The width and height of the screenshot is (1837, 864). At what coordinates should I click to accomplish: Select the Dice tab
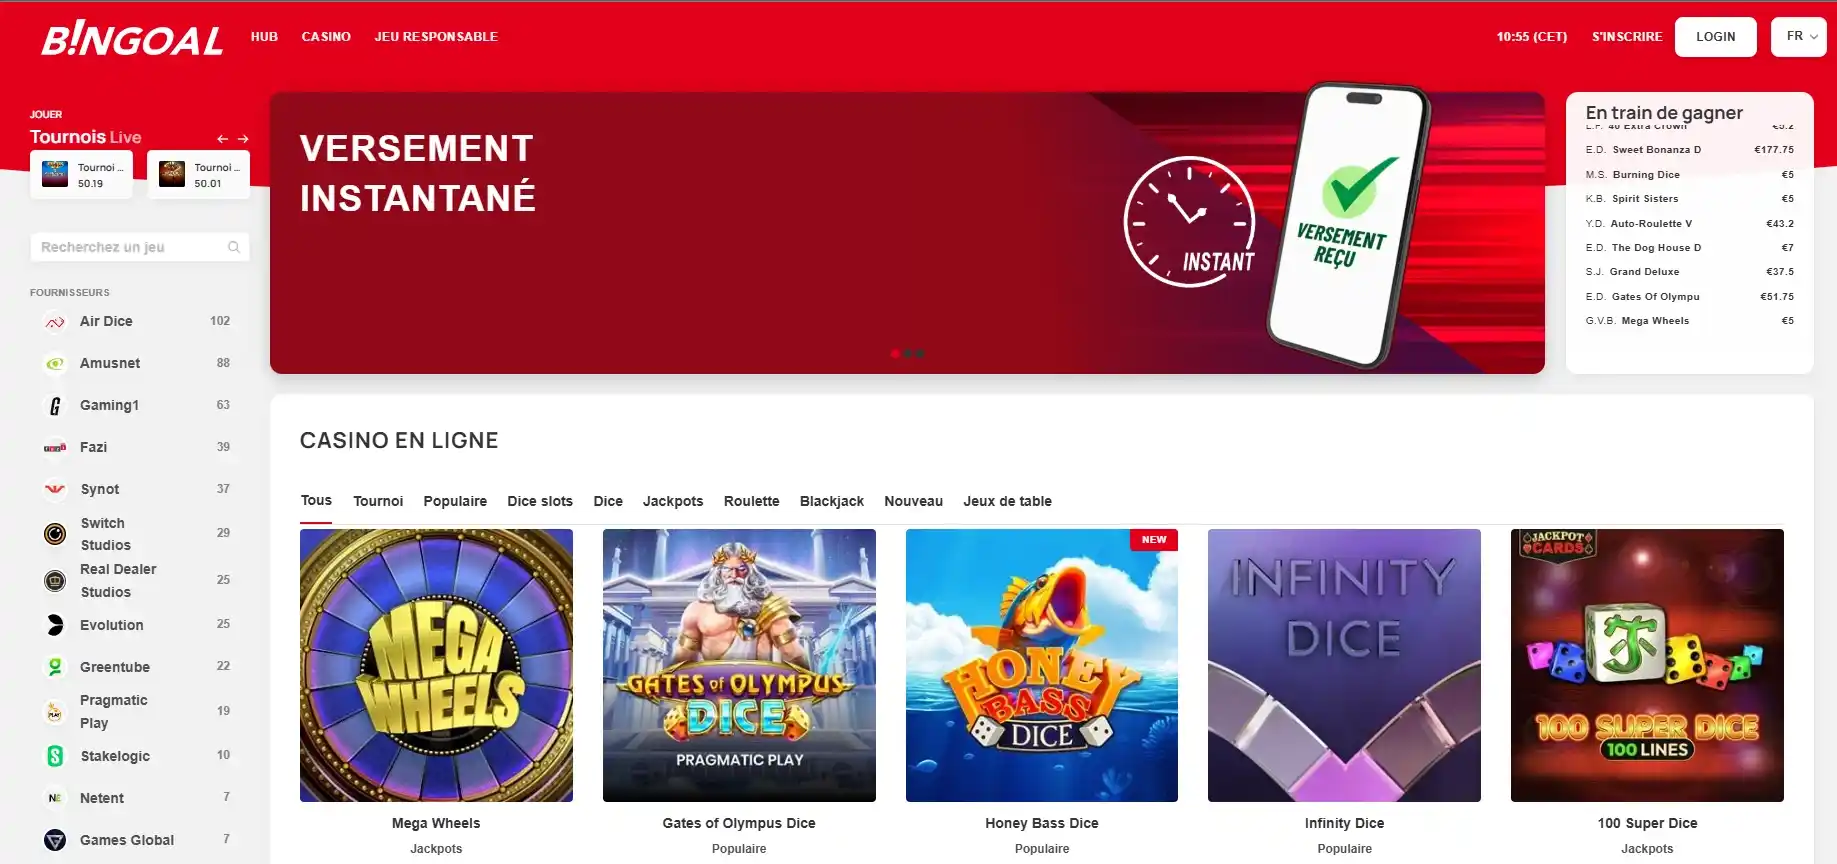click(x=608, y=502)
